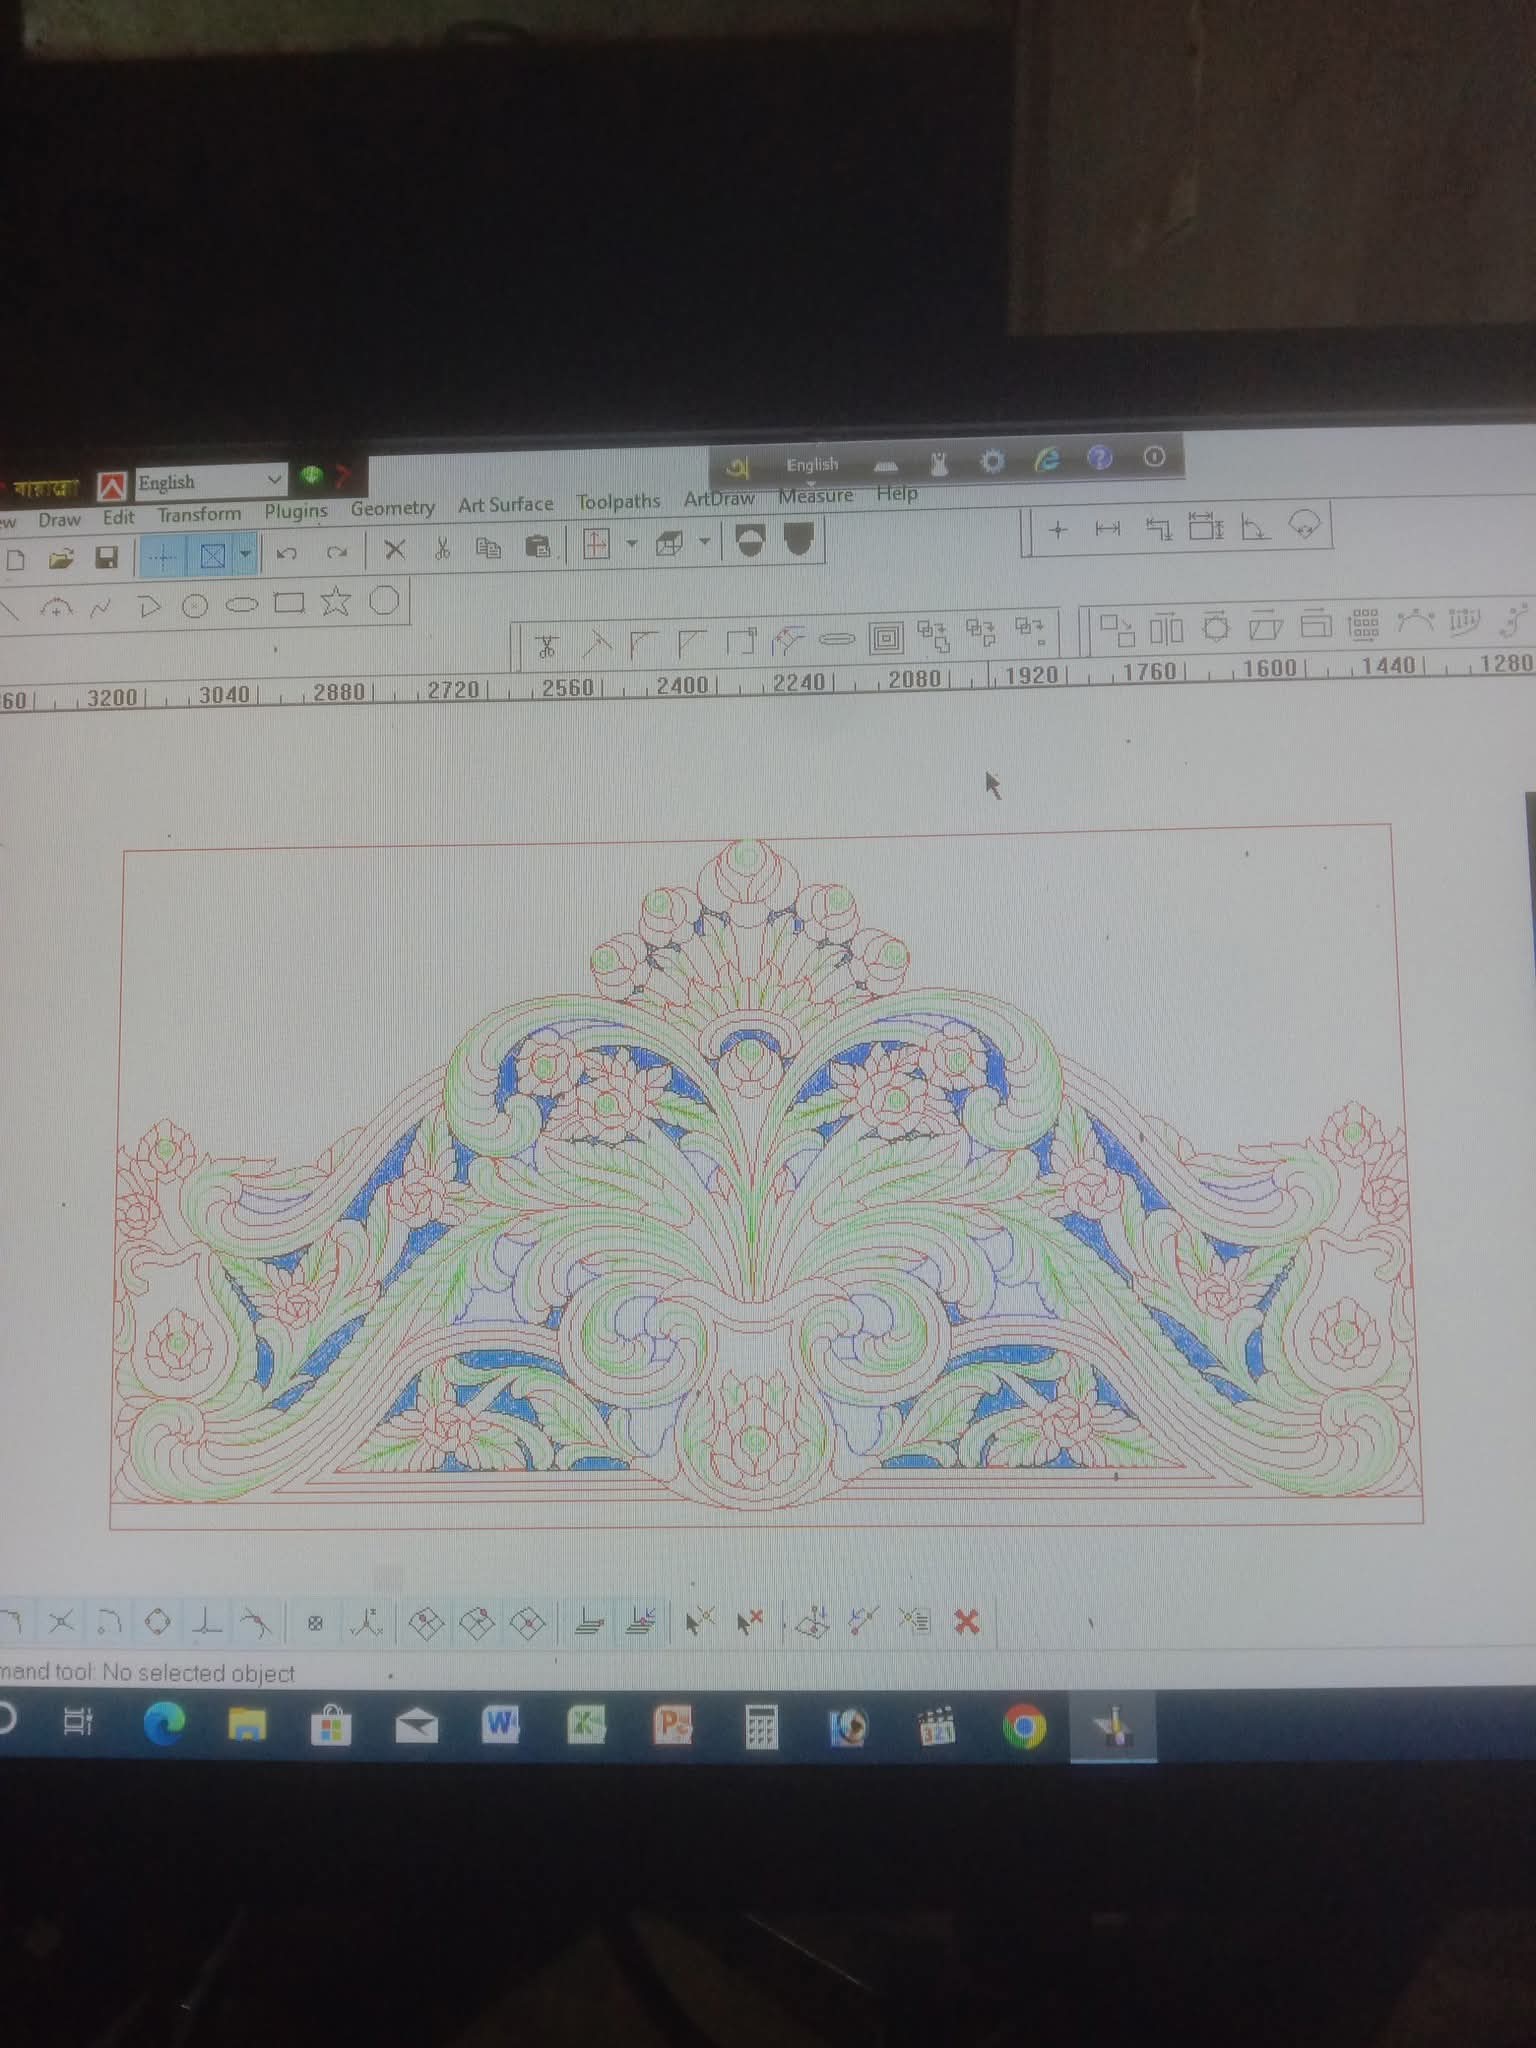Select the ellipse drawing tool

pyautogui.click(x=241, y=604)
